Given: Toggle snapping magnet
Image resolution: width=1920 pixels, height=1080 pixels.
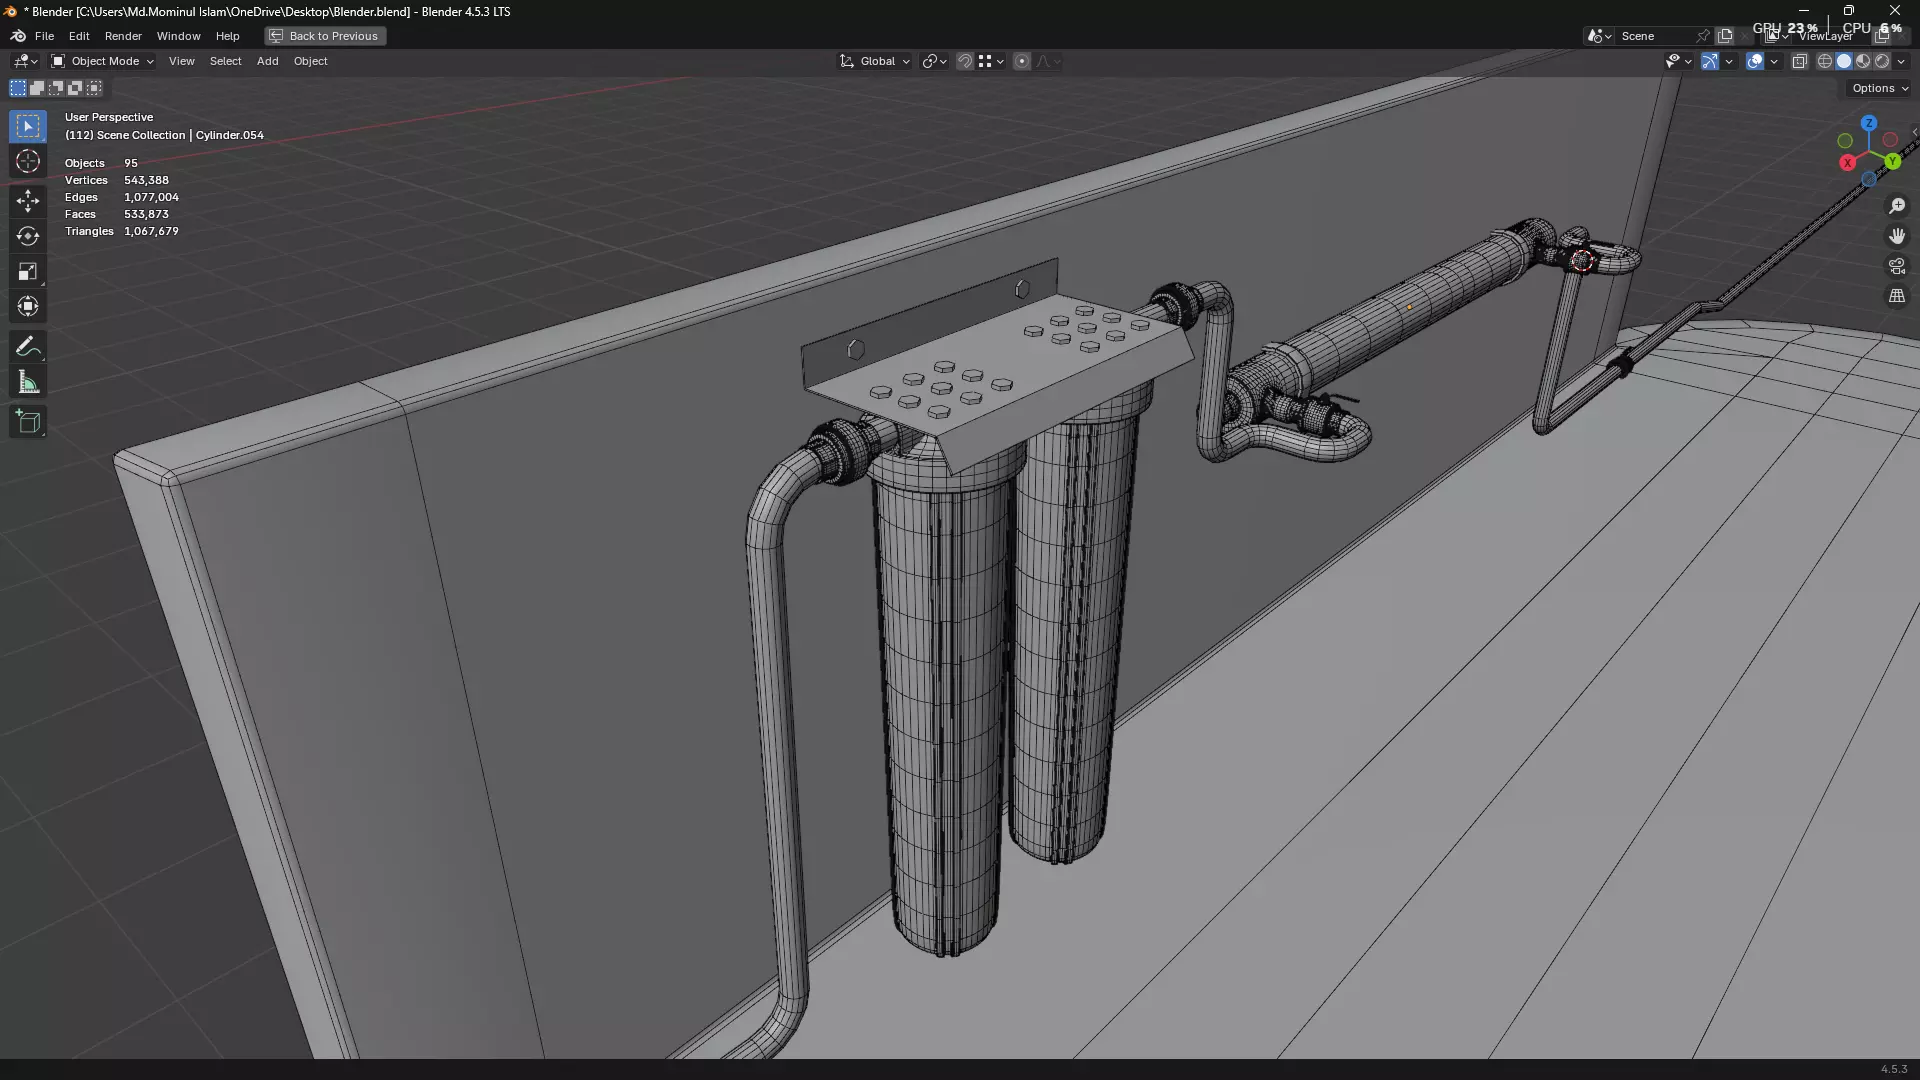Looking at the screenshot, I should tap(965, 61).
